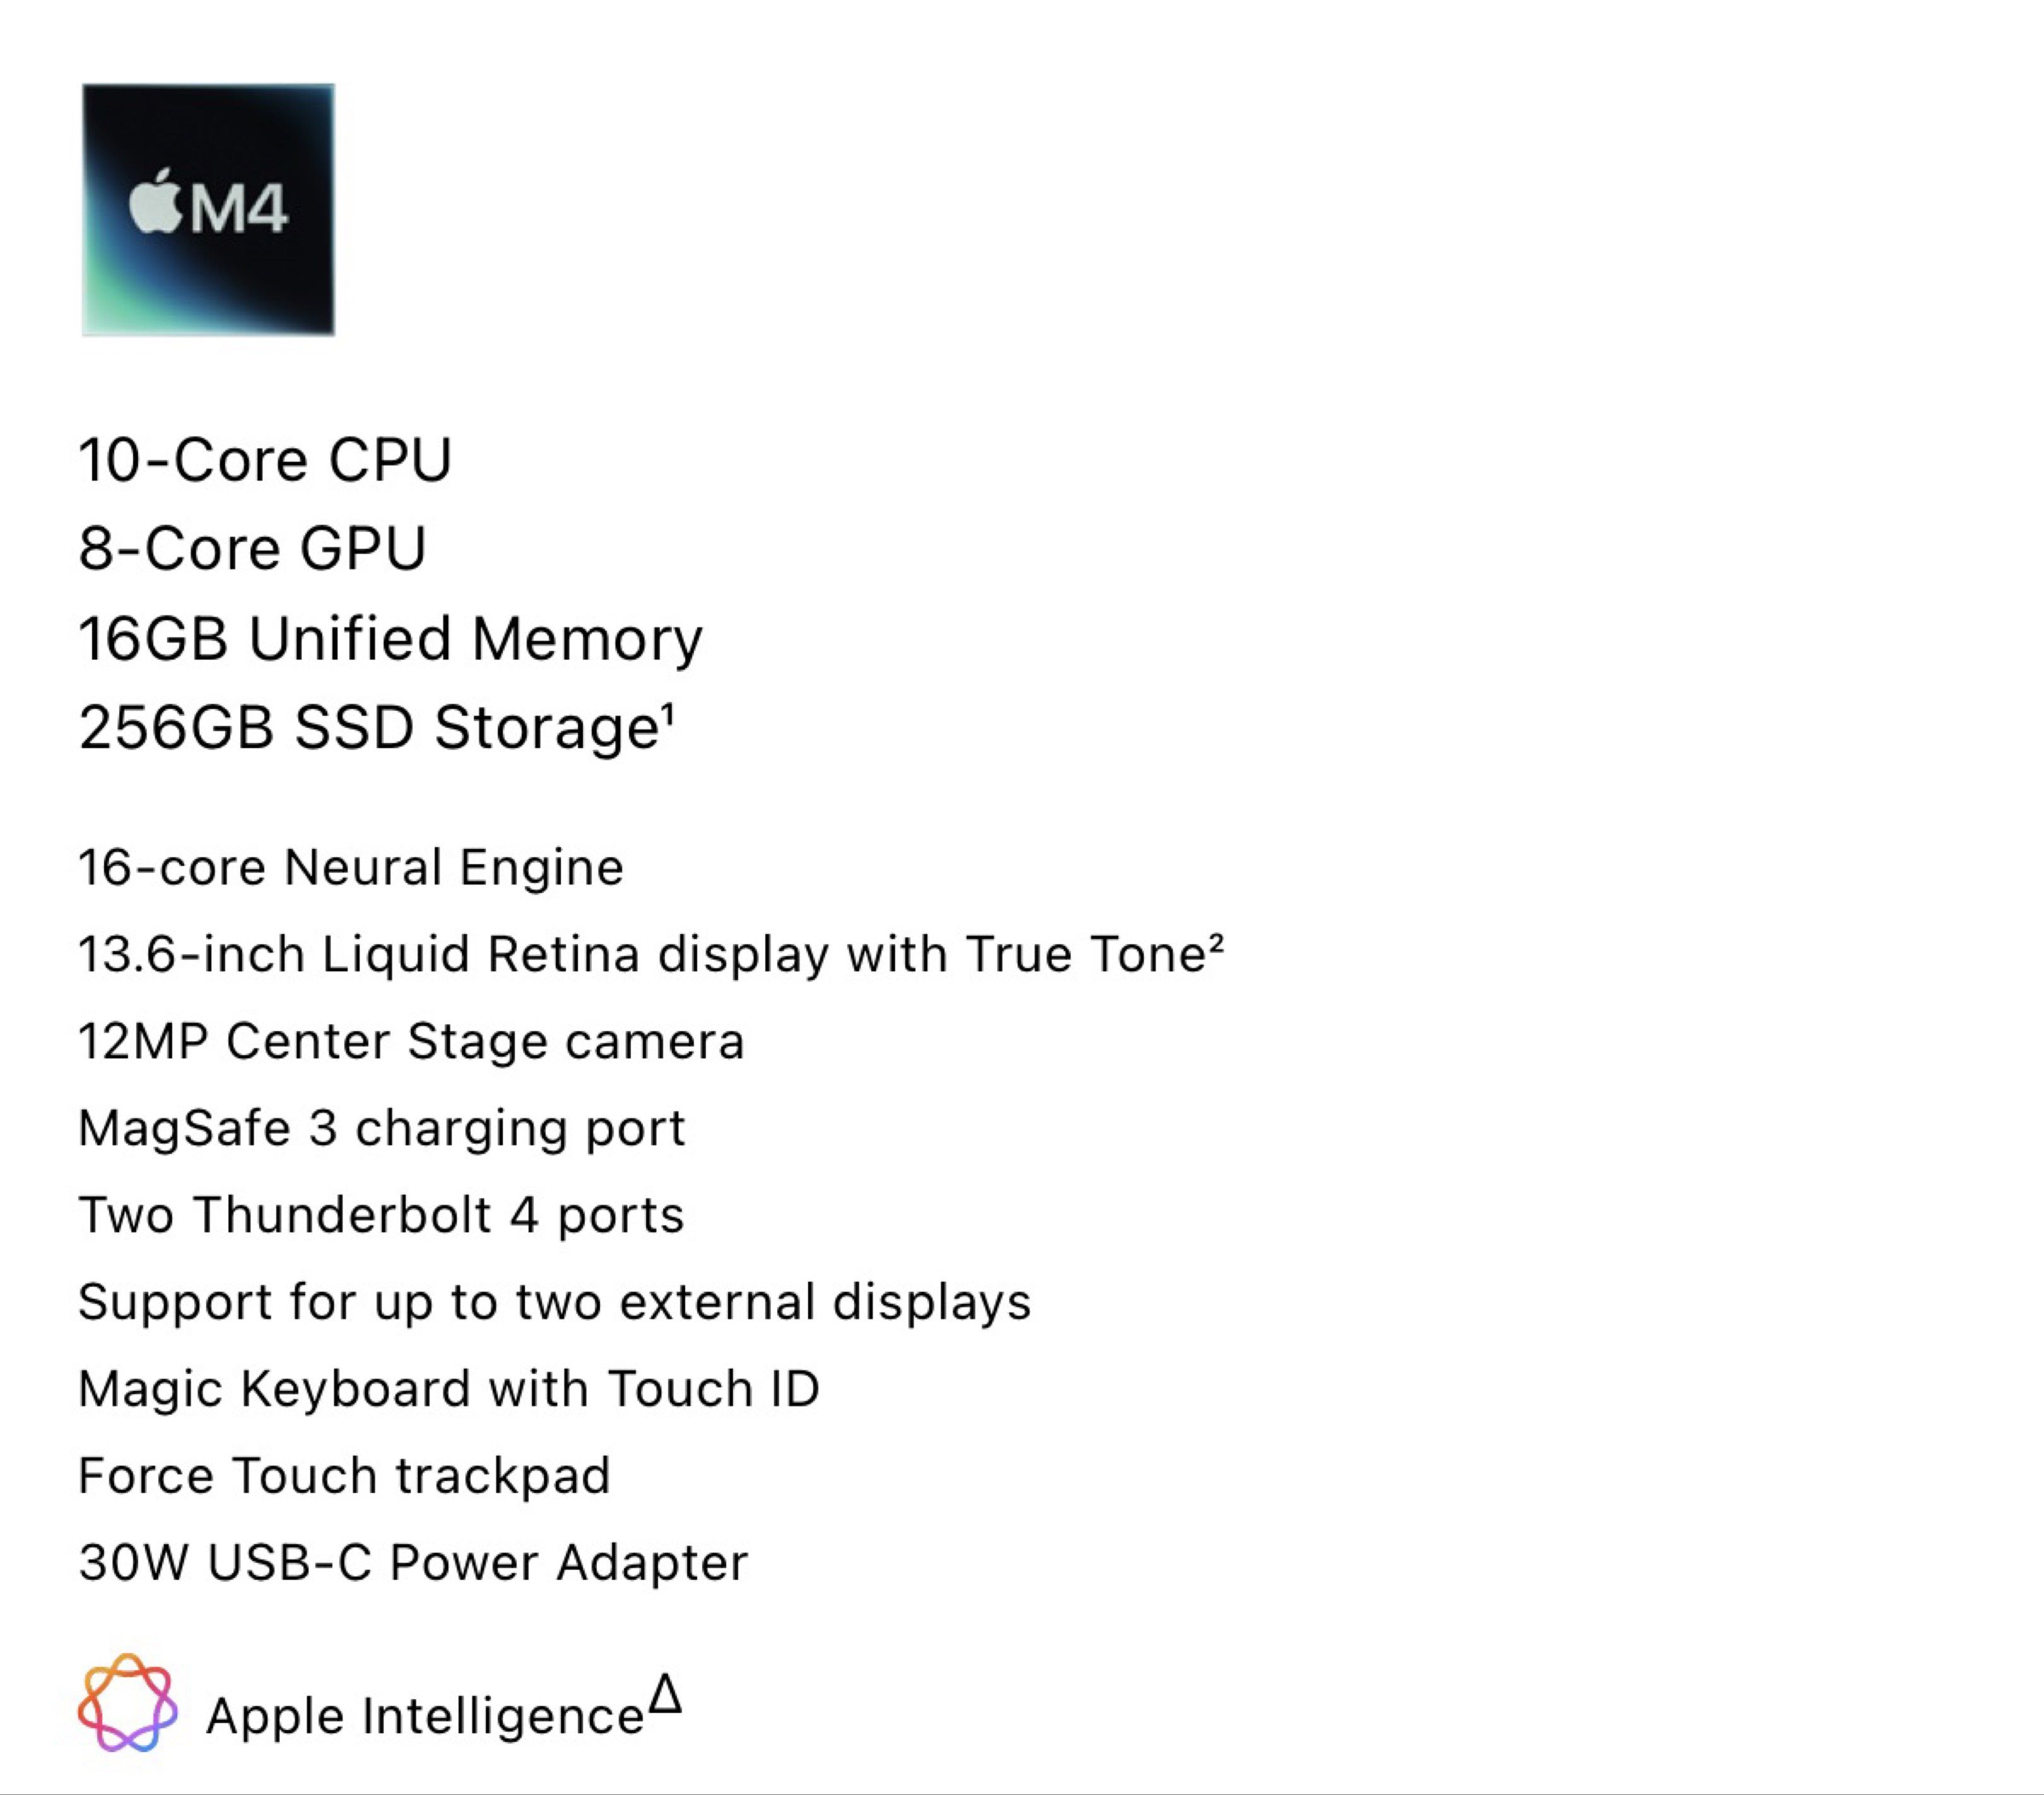Click the 256GB SSD Storage text
The image size is (2044, 1795).
368,727
